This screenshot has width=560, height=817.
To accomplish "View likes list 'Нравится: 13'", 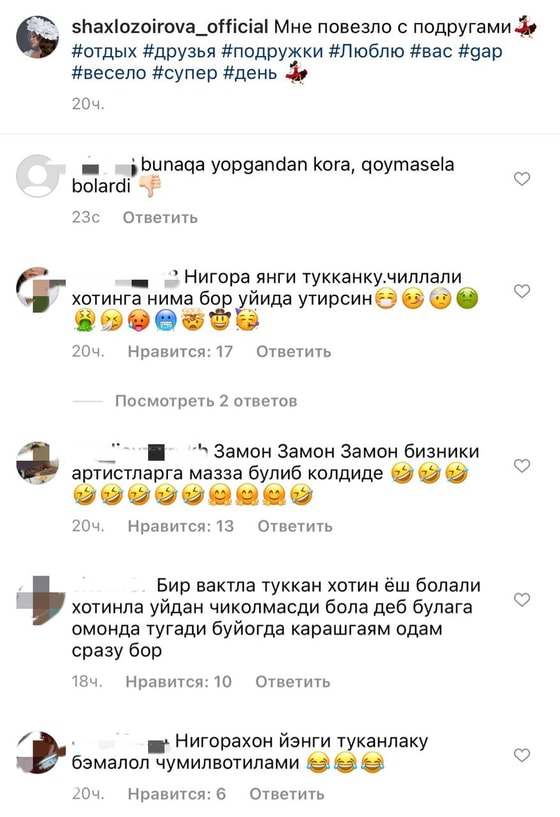I will coord(181,526).
